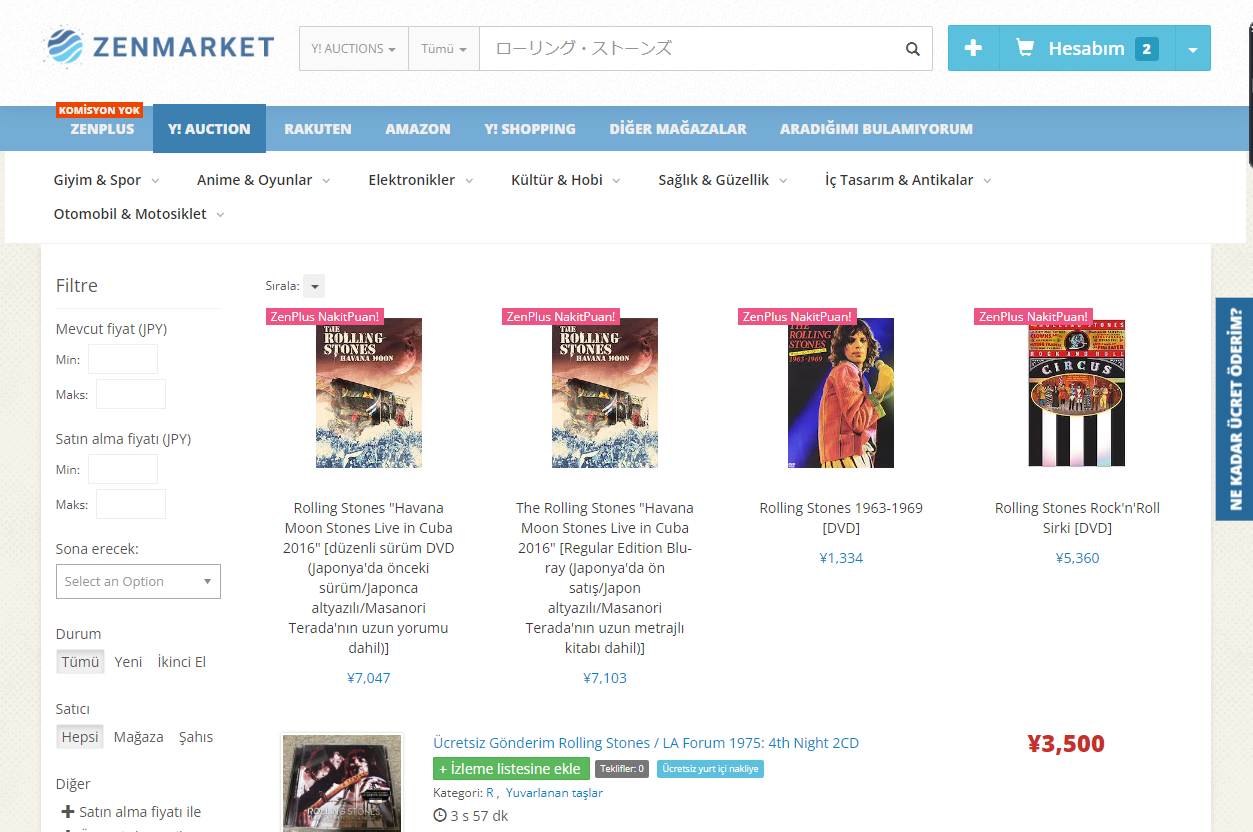Click Satın alma fiyatı Min input
This screenshot has width=1253, height=832.
tap(123, 469)
